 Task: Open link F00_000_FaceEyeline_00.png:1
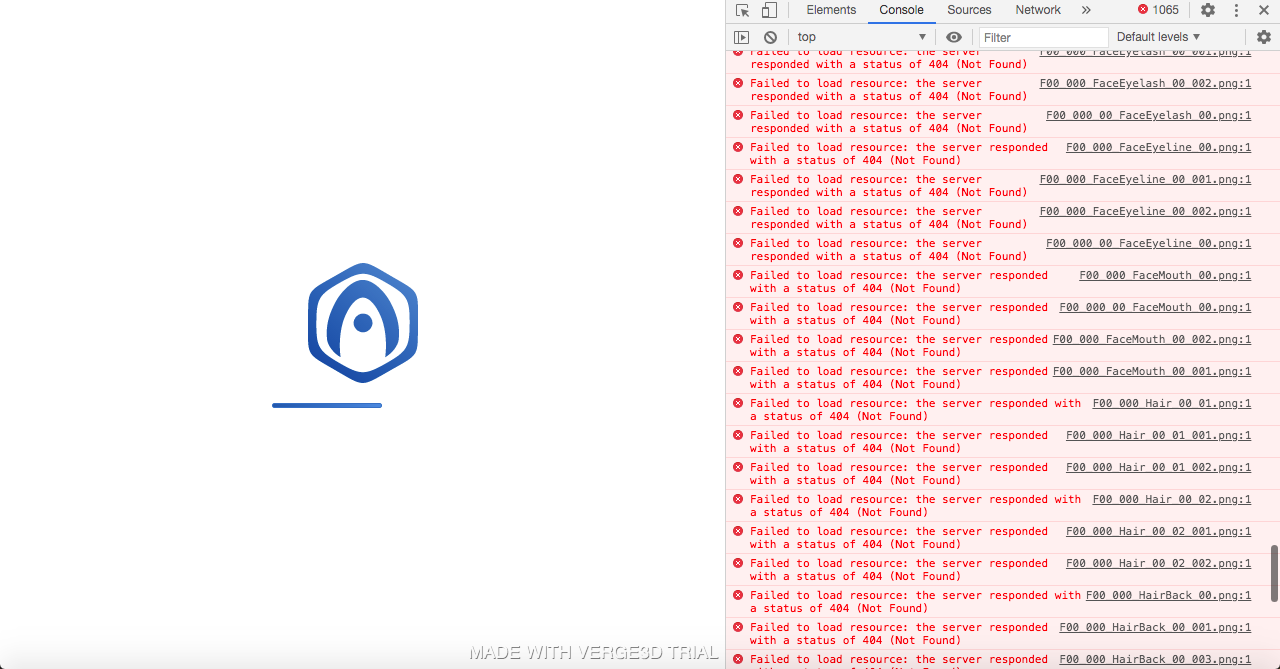1158,147
